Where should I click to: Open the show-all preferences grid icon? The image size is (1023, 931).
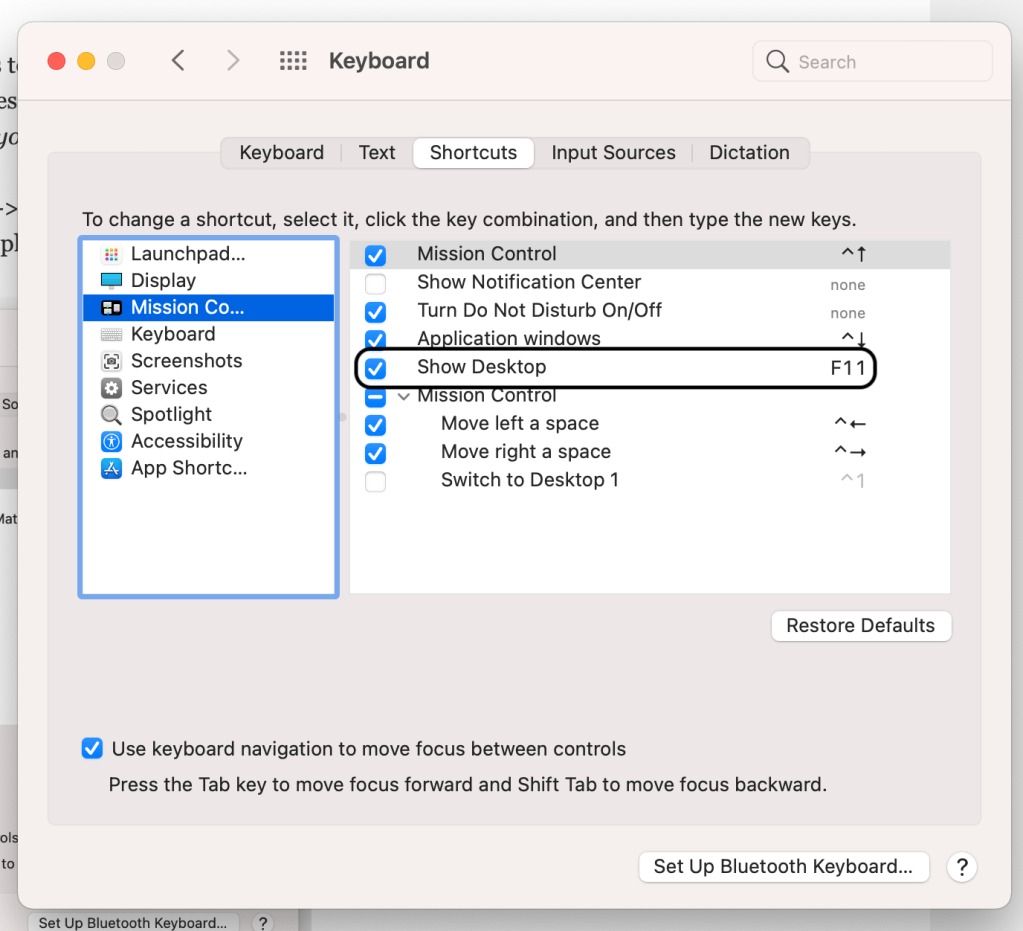click(293, 61)
